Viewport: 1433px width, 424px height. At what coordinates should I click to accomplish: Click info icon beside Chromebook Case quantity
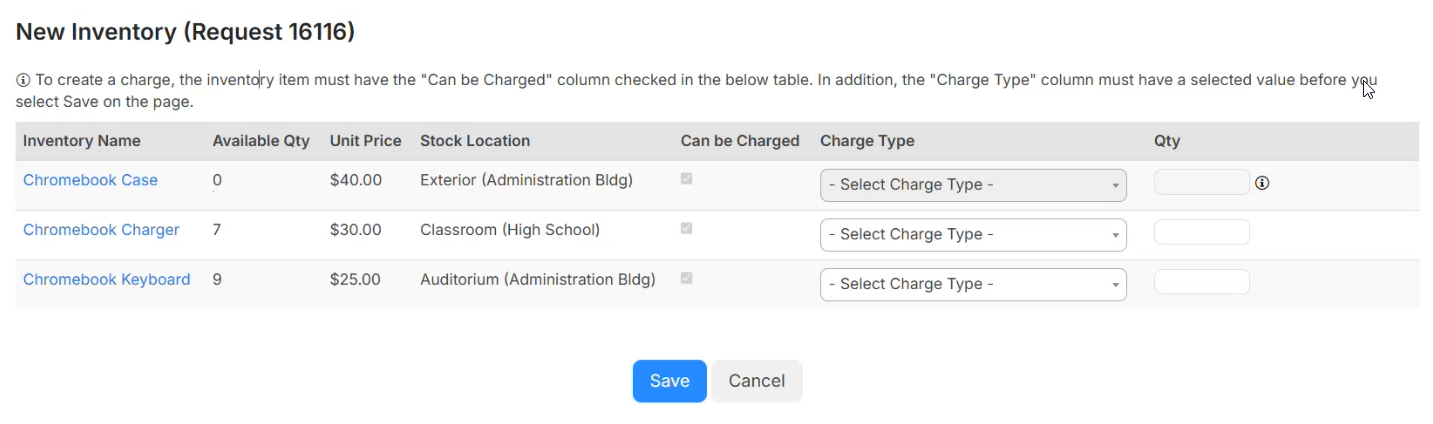pyautogui.click(x=1262, y=183)
